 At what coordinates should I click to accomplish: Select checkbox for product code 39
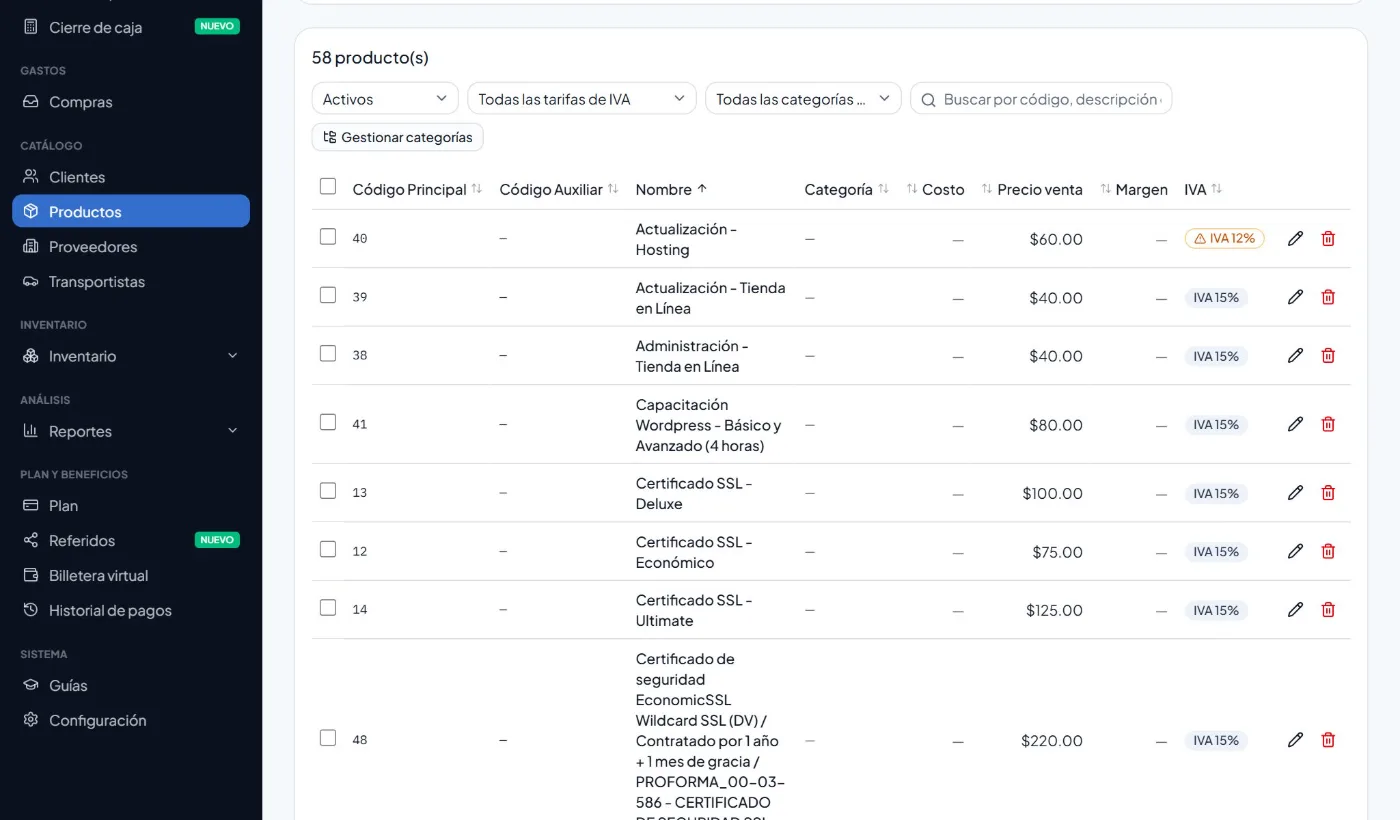pyautogui.click(x=328, y=295)
